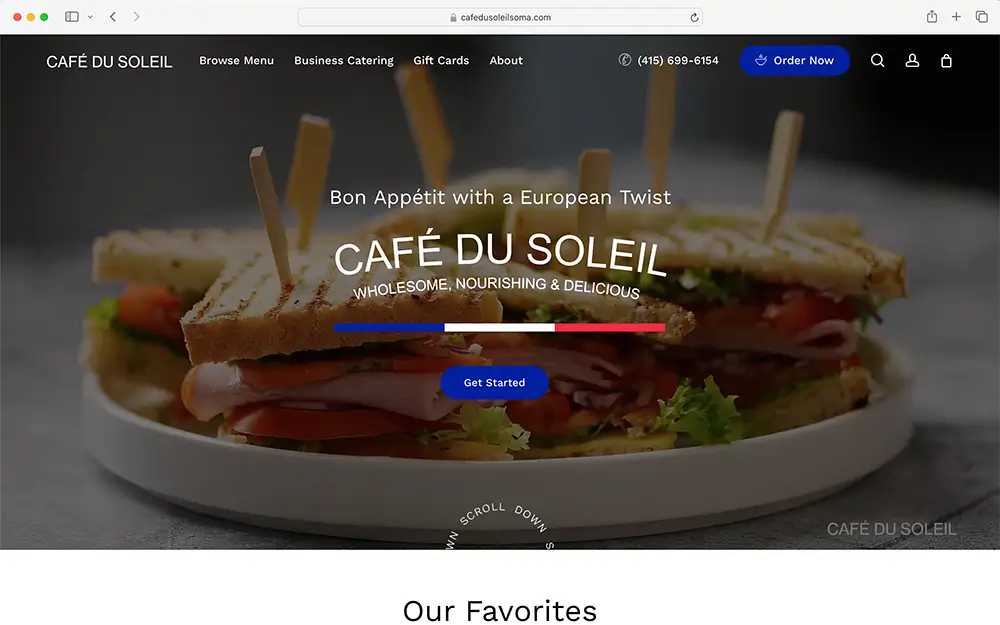Click the Get Started button

tap(494, 383)
